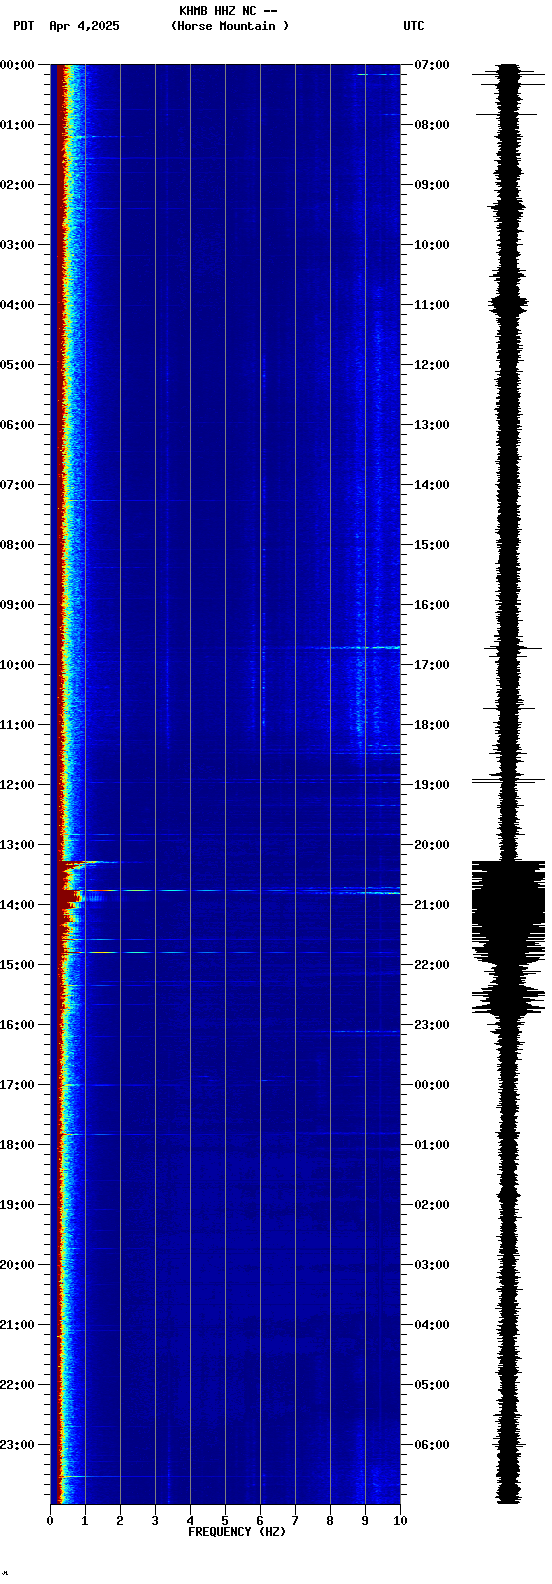552x1584 pixels.
Task: Click the (Horse Mountain) subtitle
Action: click(x=230, y=26)
